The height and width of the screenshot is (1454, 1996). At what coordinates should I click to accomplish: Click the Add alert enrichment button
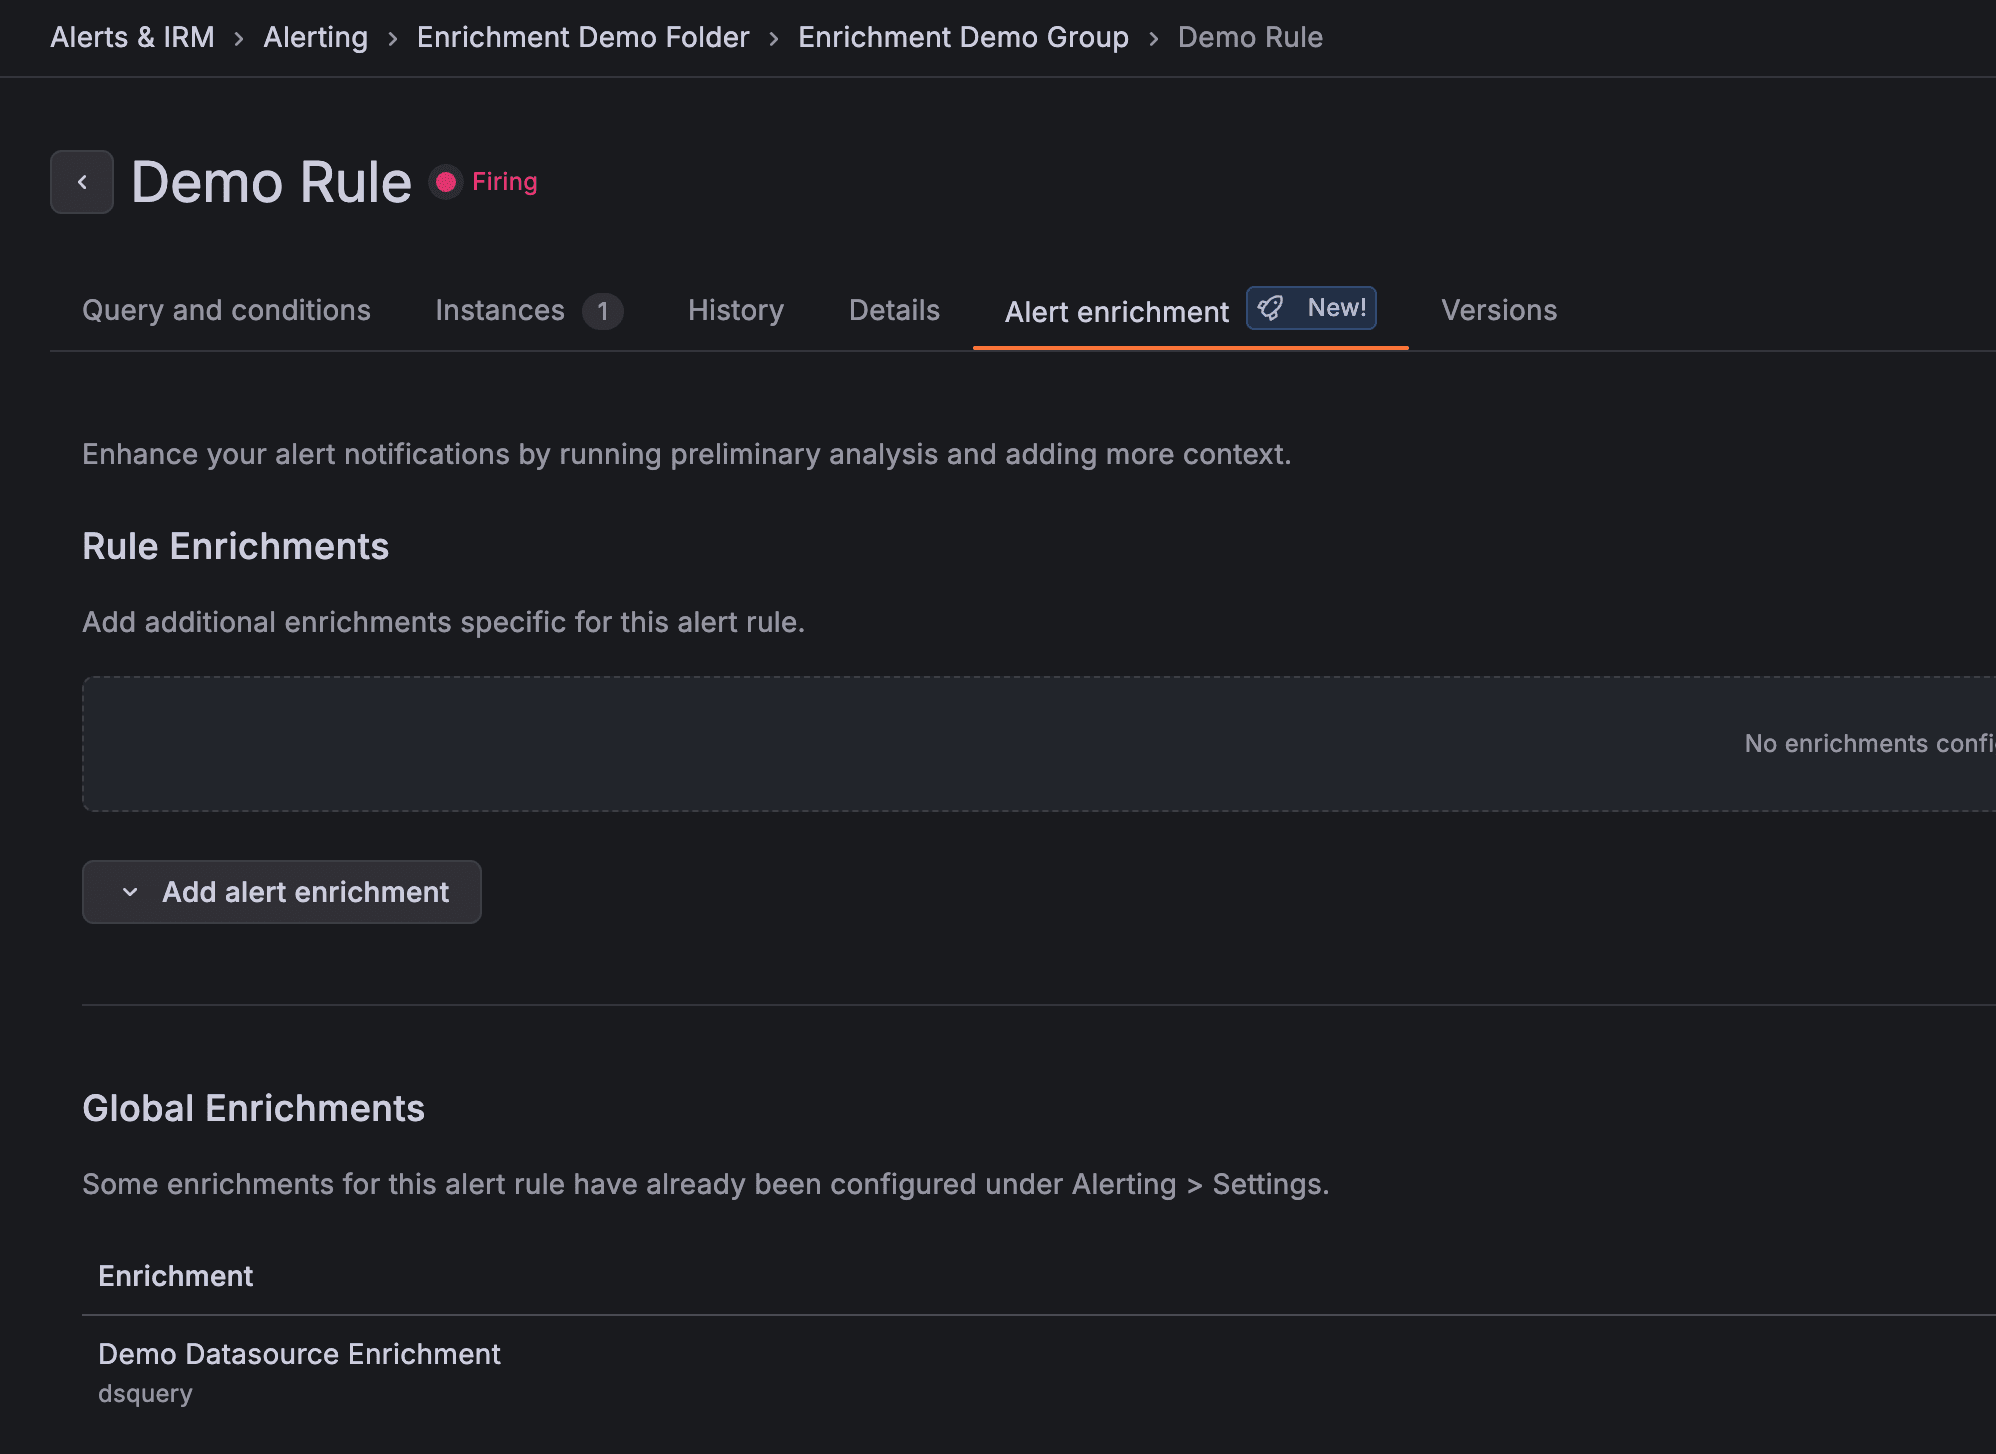point(281,892)
